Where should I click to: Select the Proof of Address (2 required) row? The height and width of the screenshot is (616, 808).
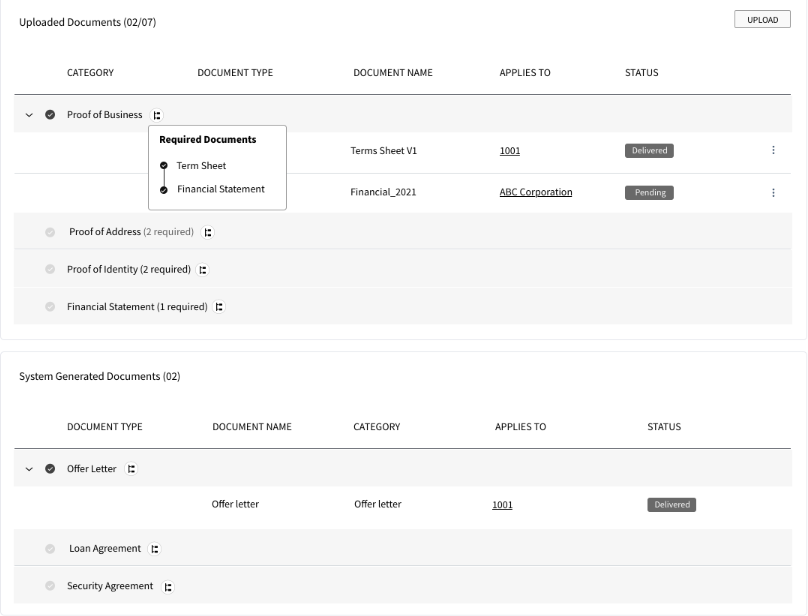pos(403,232)
